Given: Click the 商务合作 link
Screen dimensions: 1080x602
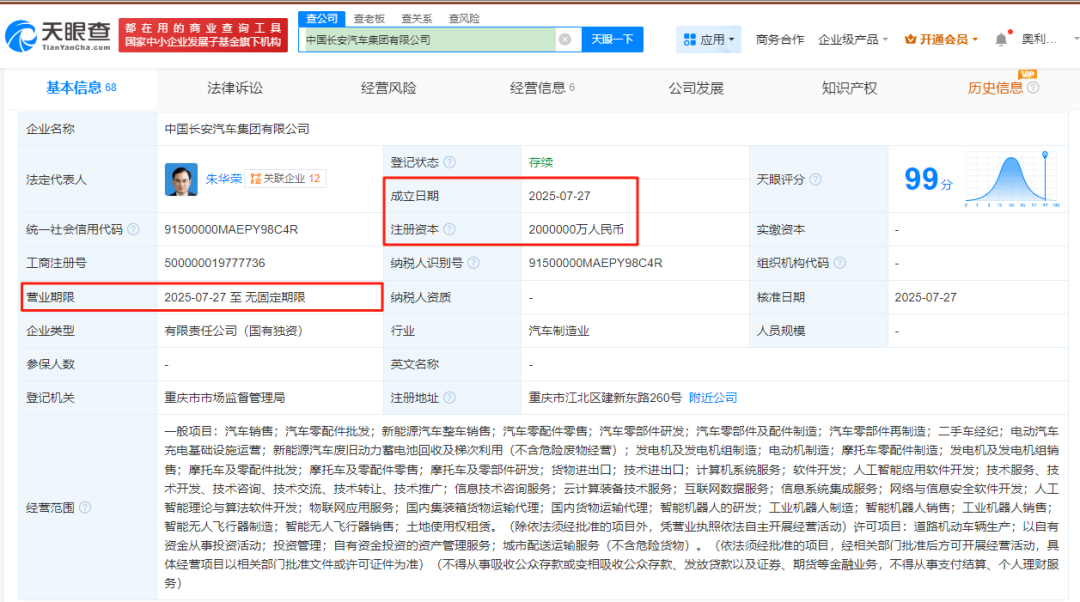Looking at the screenshot, I should pos(780,40).
